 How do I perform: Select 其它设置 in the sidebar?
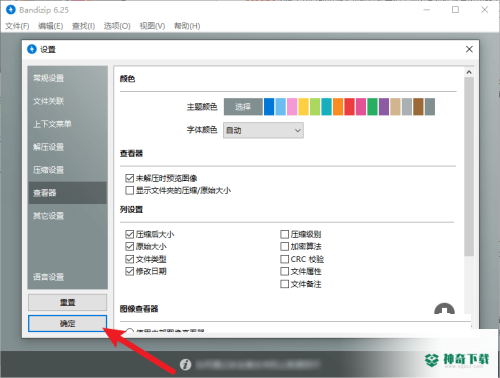pyautogui.click(x=68, y=216)
